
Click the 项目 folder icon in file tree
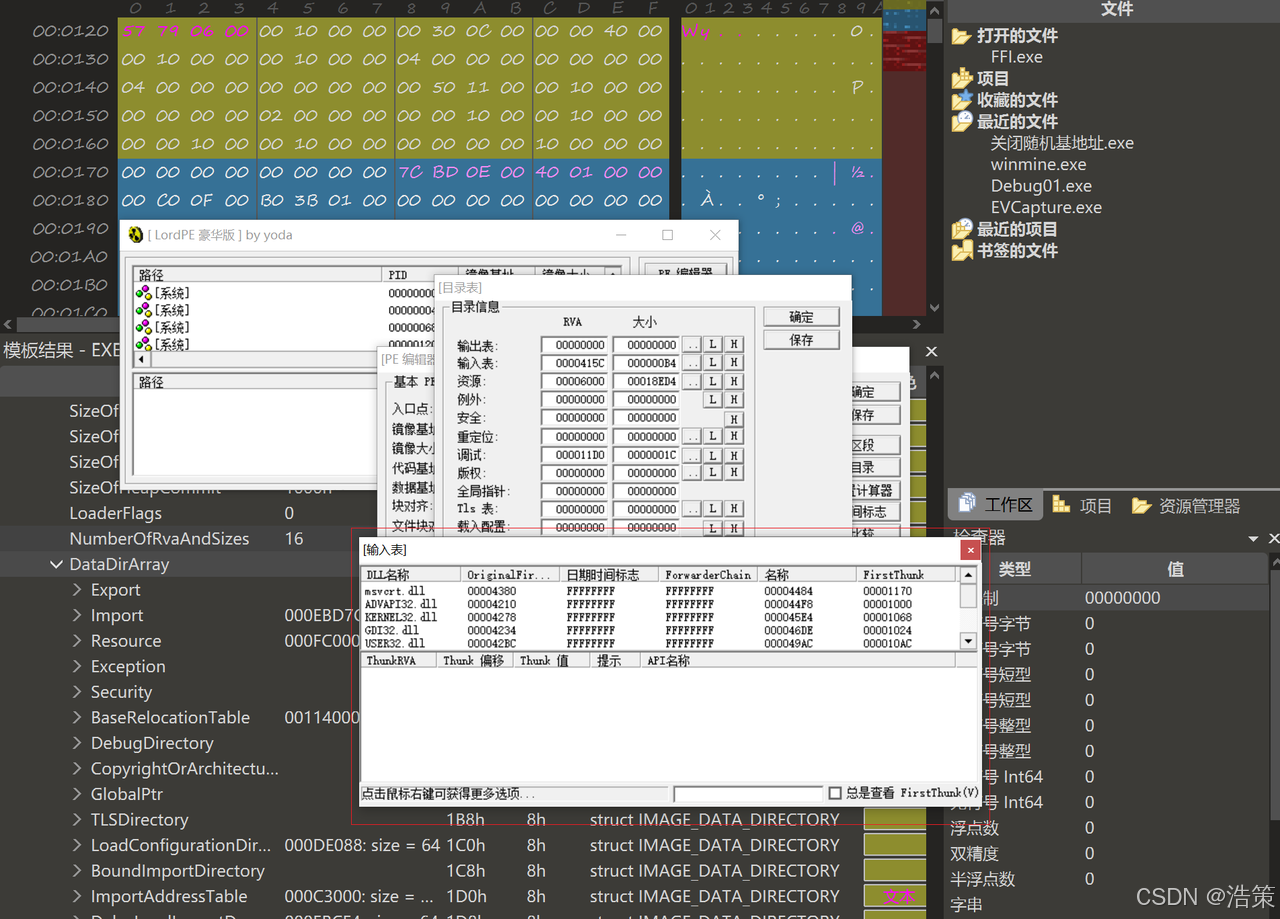961,78
